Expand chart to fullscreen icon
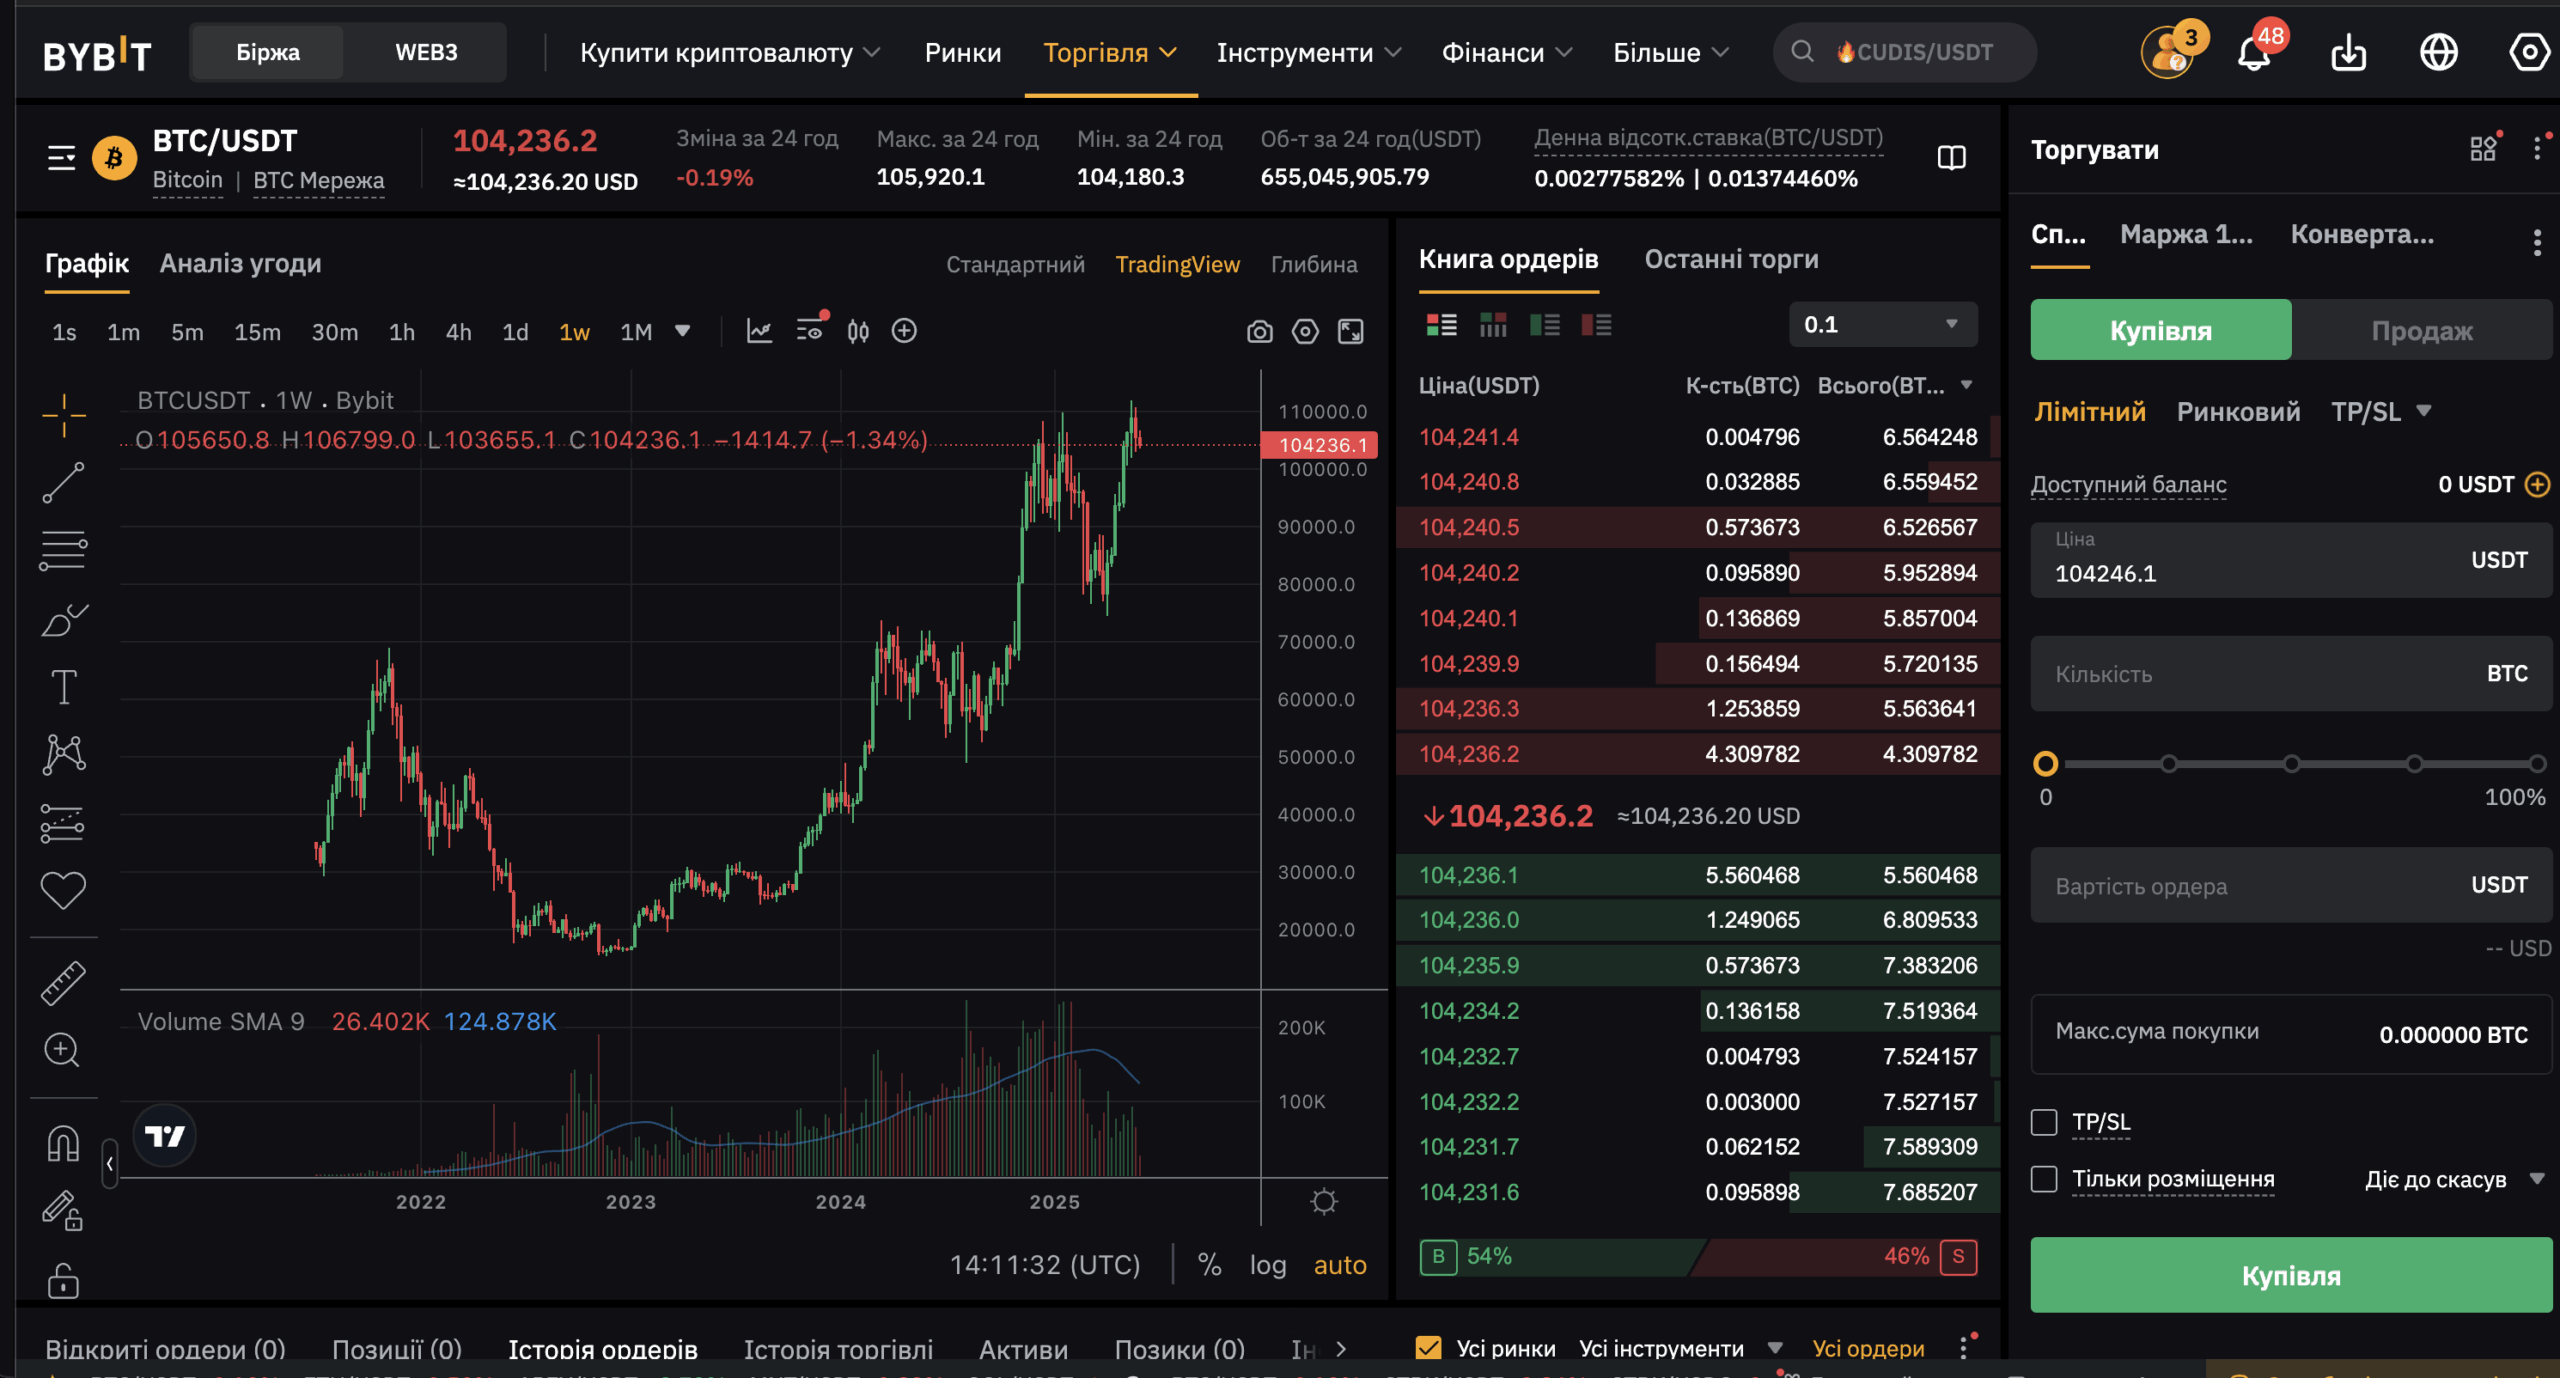The width and height of the screenshot is (2560, 1378). [x=1350, y=332]
